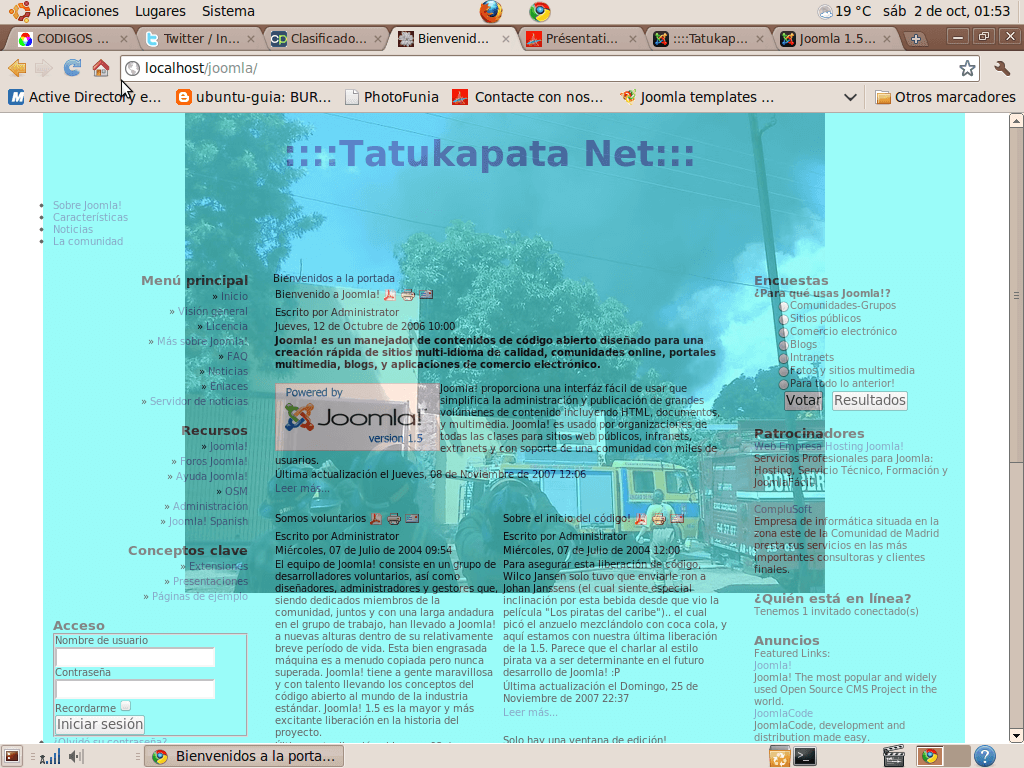This screenshot has height=768, width=1024.
Task: Open the Aplicaciones menu
Action: point(78,11)
